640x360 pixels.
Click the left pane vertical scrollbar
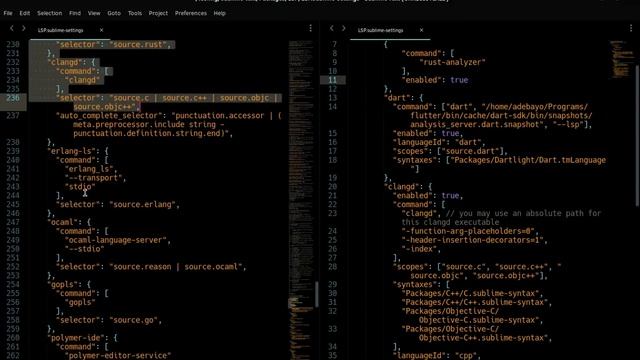317,294
